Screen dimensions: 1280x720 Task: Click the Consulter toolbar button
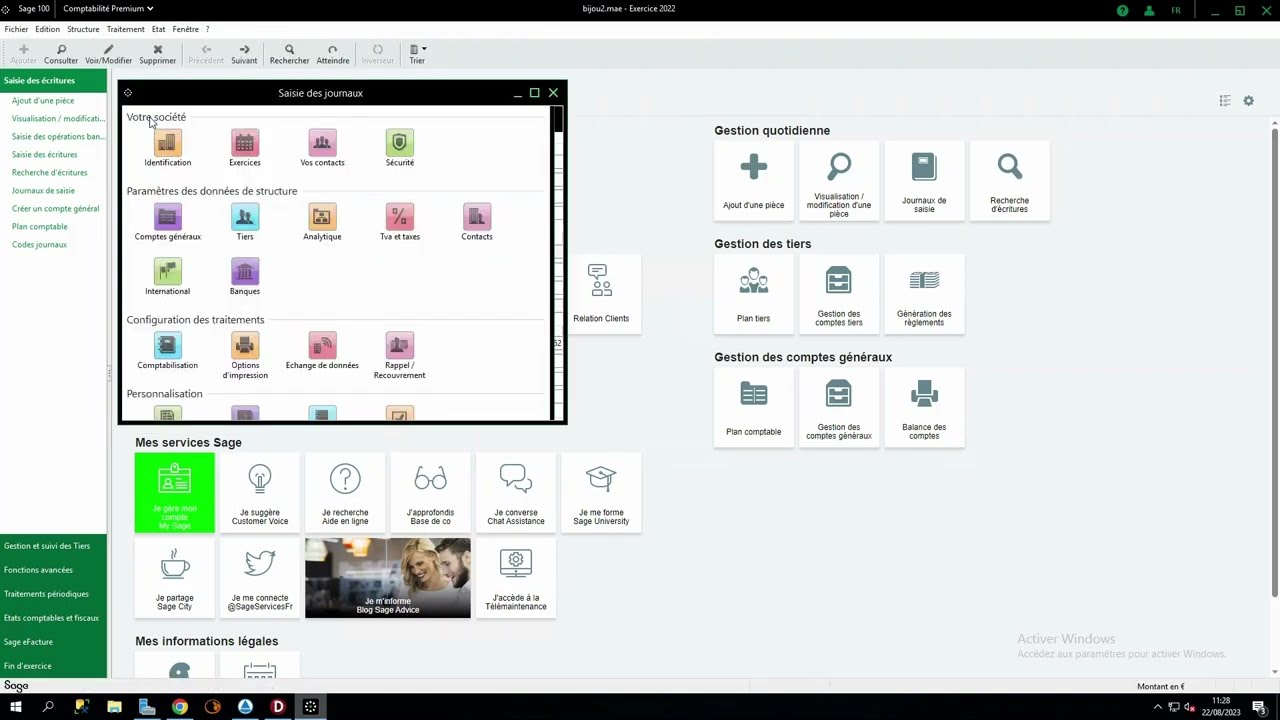[61, 54]
